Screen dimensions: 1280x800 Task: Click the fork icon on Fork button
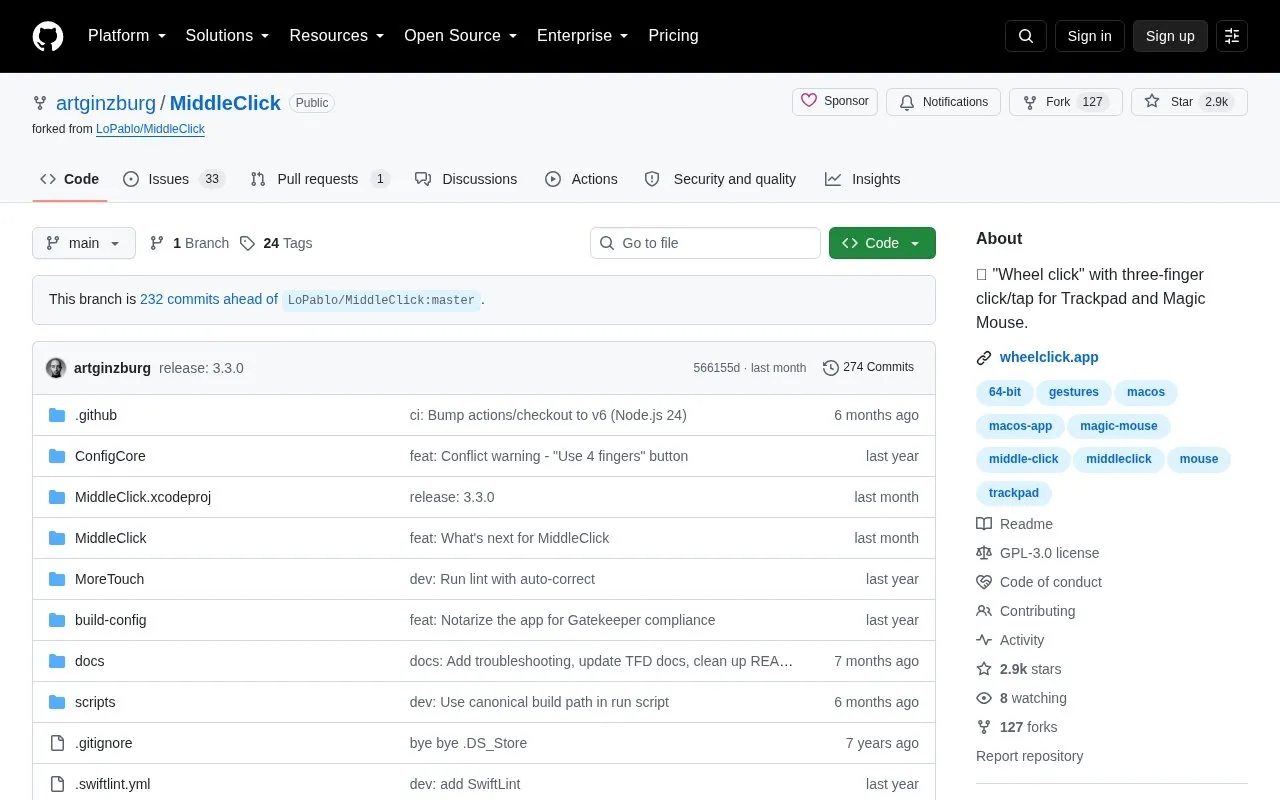1030,102
